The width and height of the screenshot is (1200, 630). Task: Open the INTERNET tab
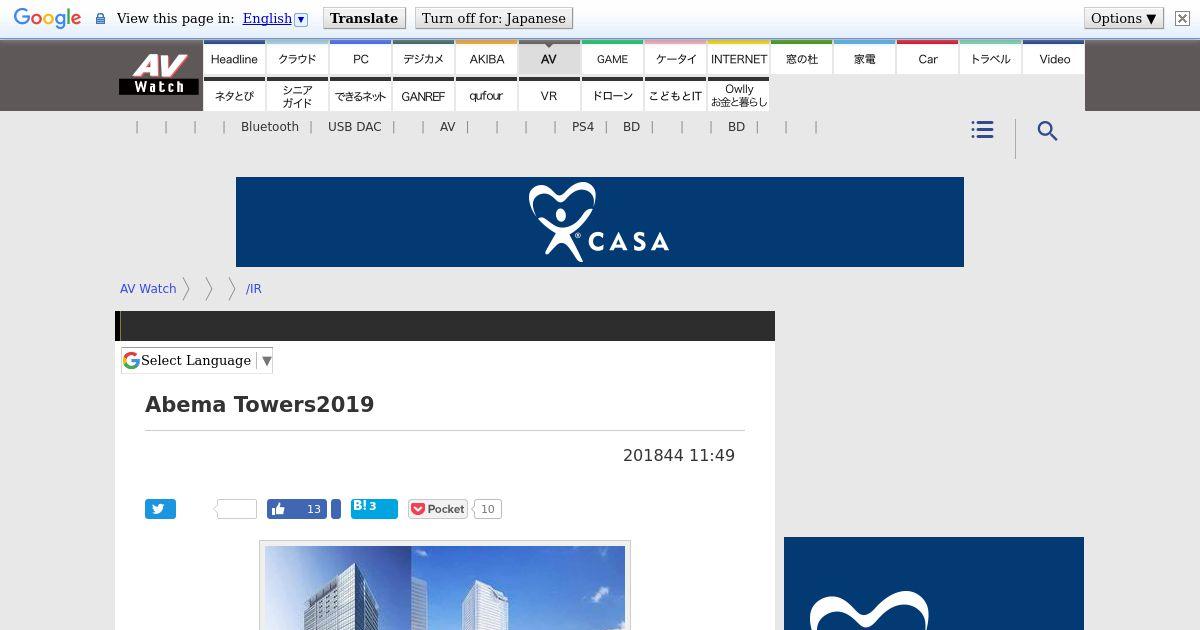pos(739,58)
